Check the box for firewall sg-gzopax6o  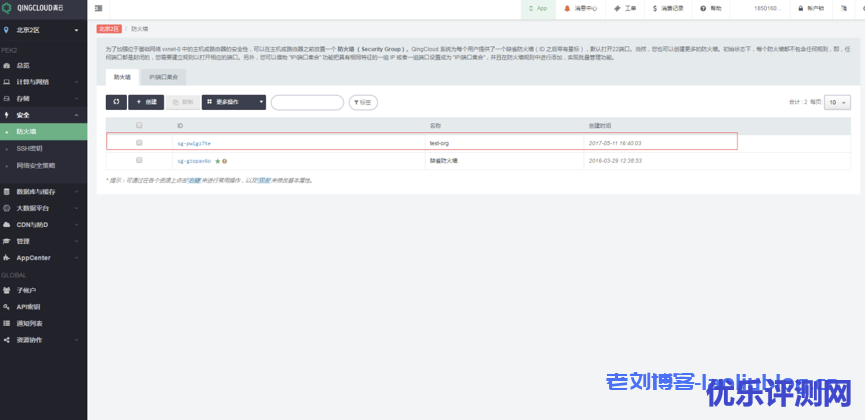pyautogui.click(x=139, y=160)
